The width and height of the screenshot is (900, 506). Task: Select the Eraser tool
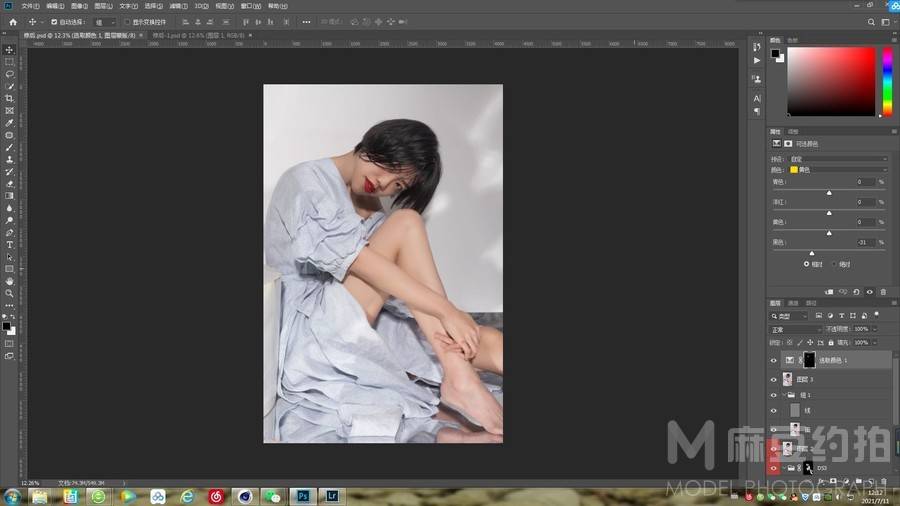pyautogui.click(x=9, y=184)
